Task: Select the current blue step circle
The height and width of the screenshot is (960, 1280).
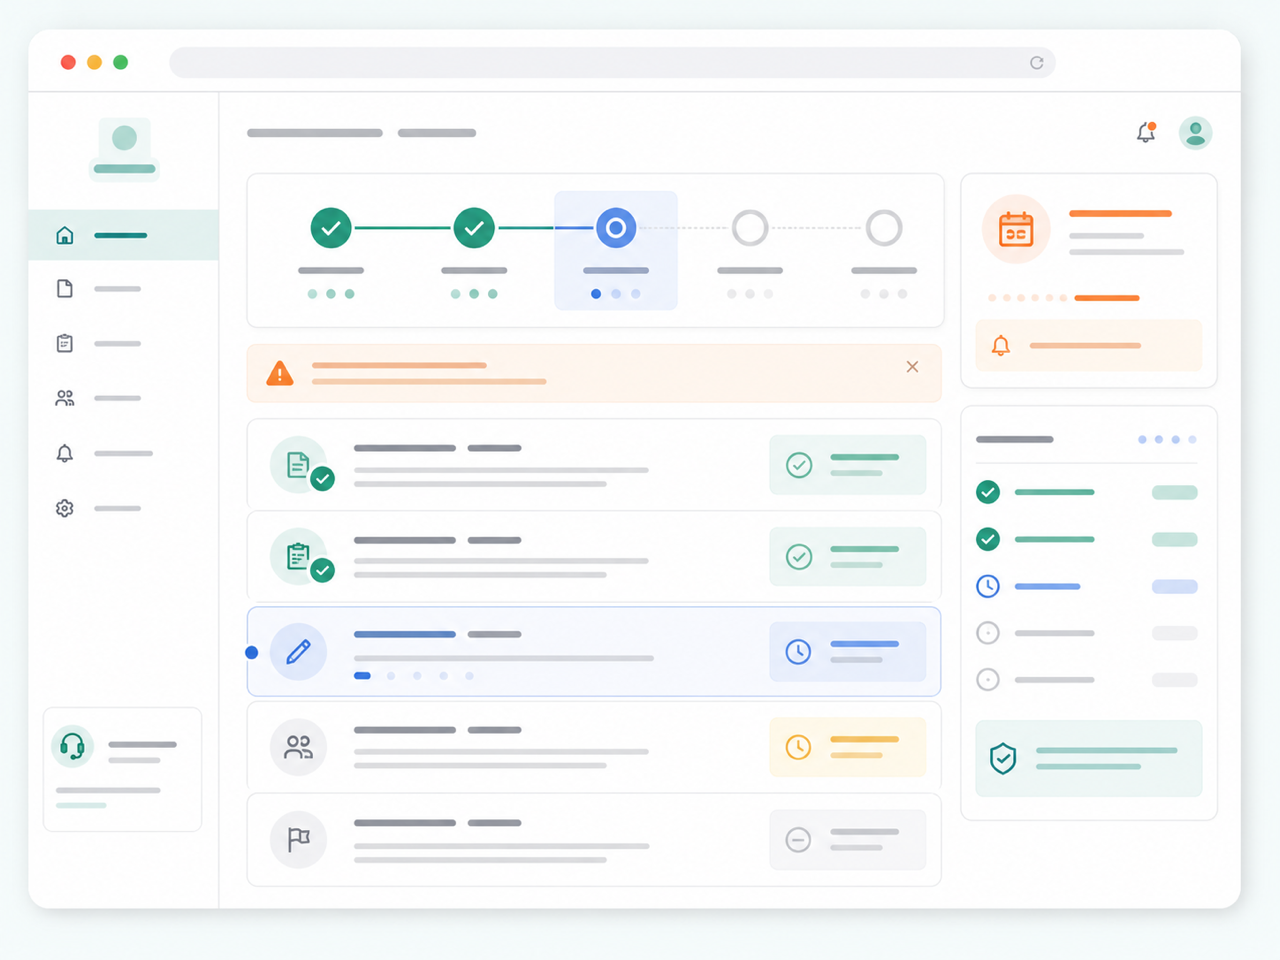Action: point(616,228)
